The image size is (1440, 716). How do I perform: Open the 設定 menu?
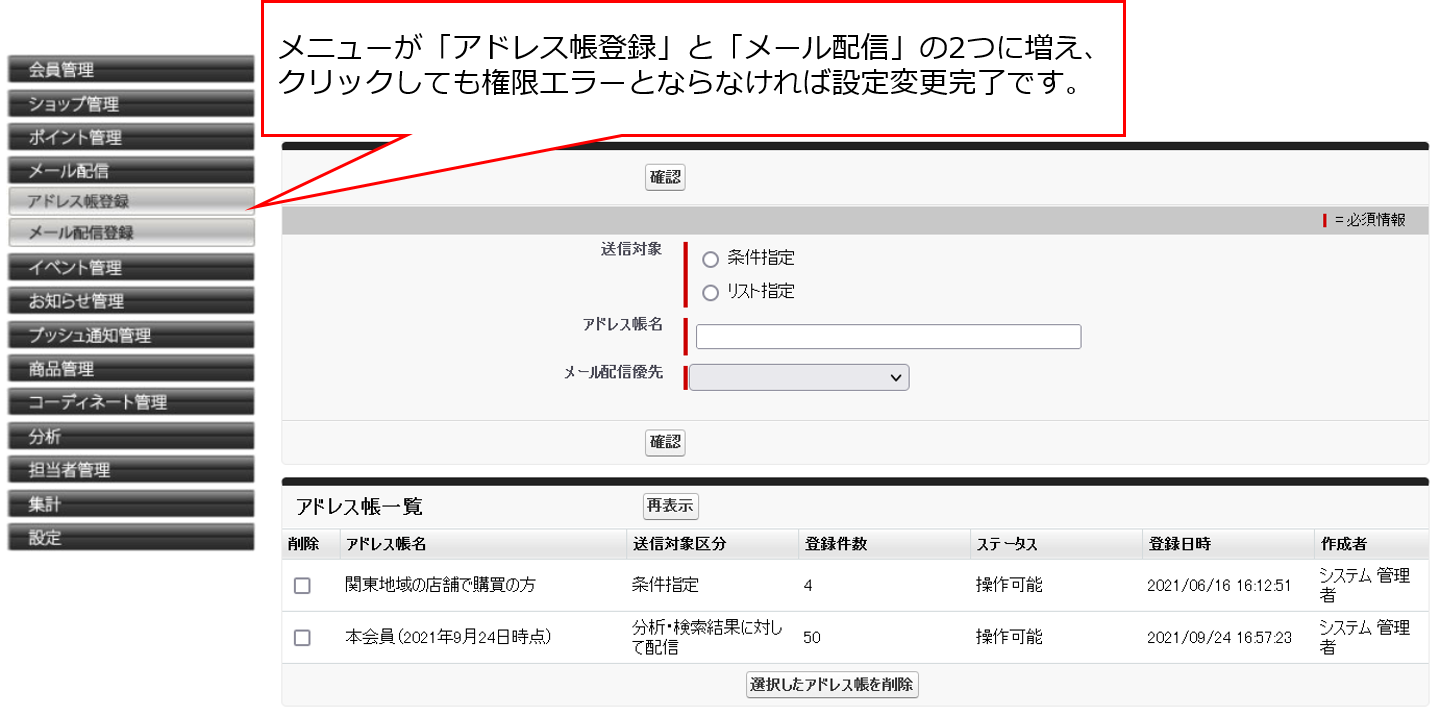click(x=130, y=538)
